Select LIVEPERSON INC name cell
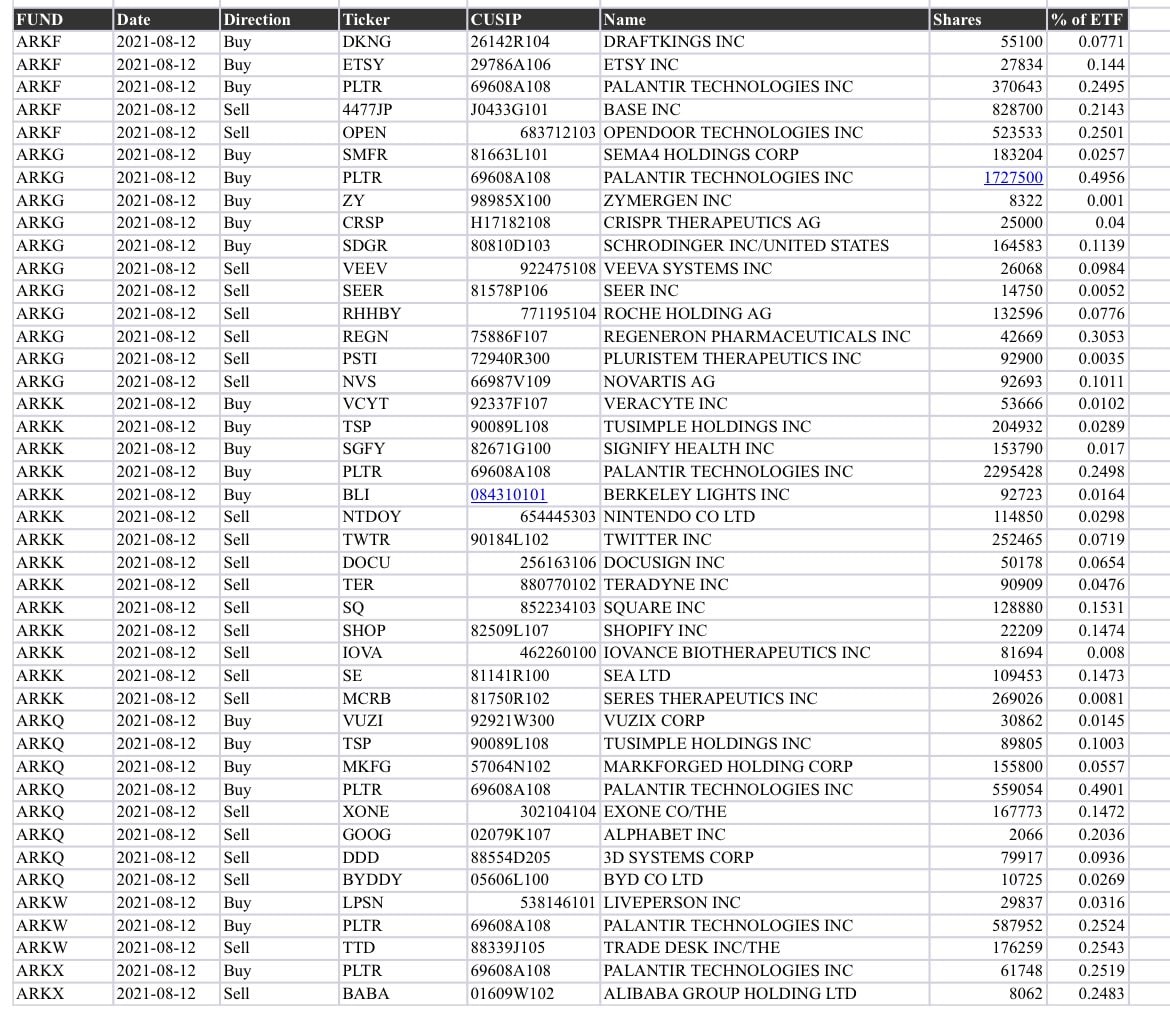 (765, 902)
